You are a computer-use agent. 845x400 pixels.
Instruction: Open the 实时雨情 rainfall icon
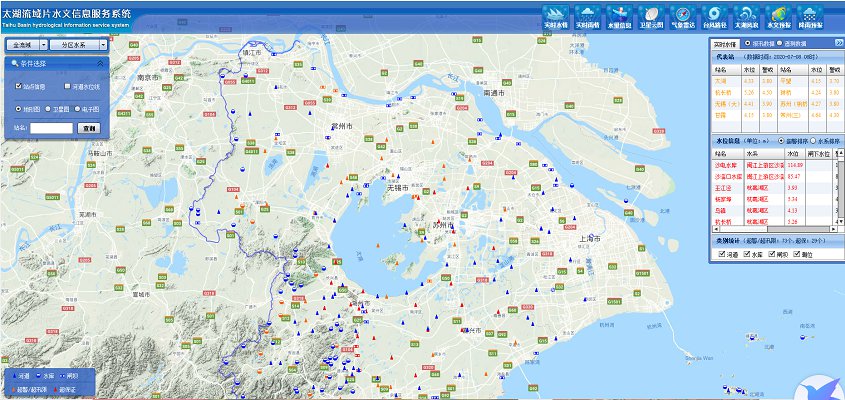coord(587,16)
